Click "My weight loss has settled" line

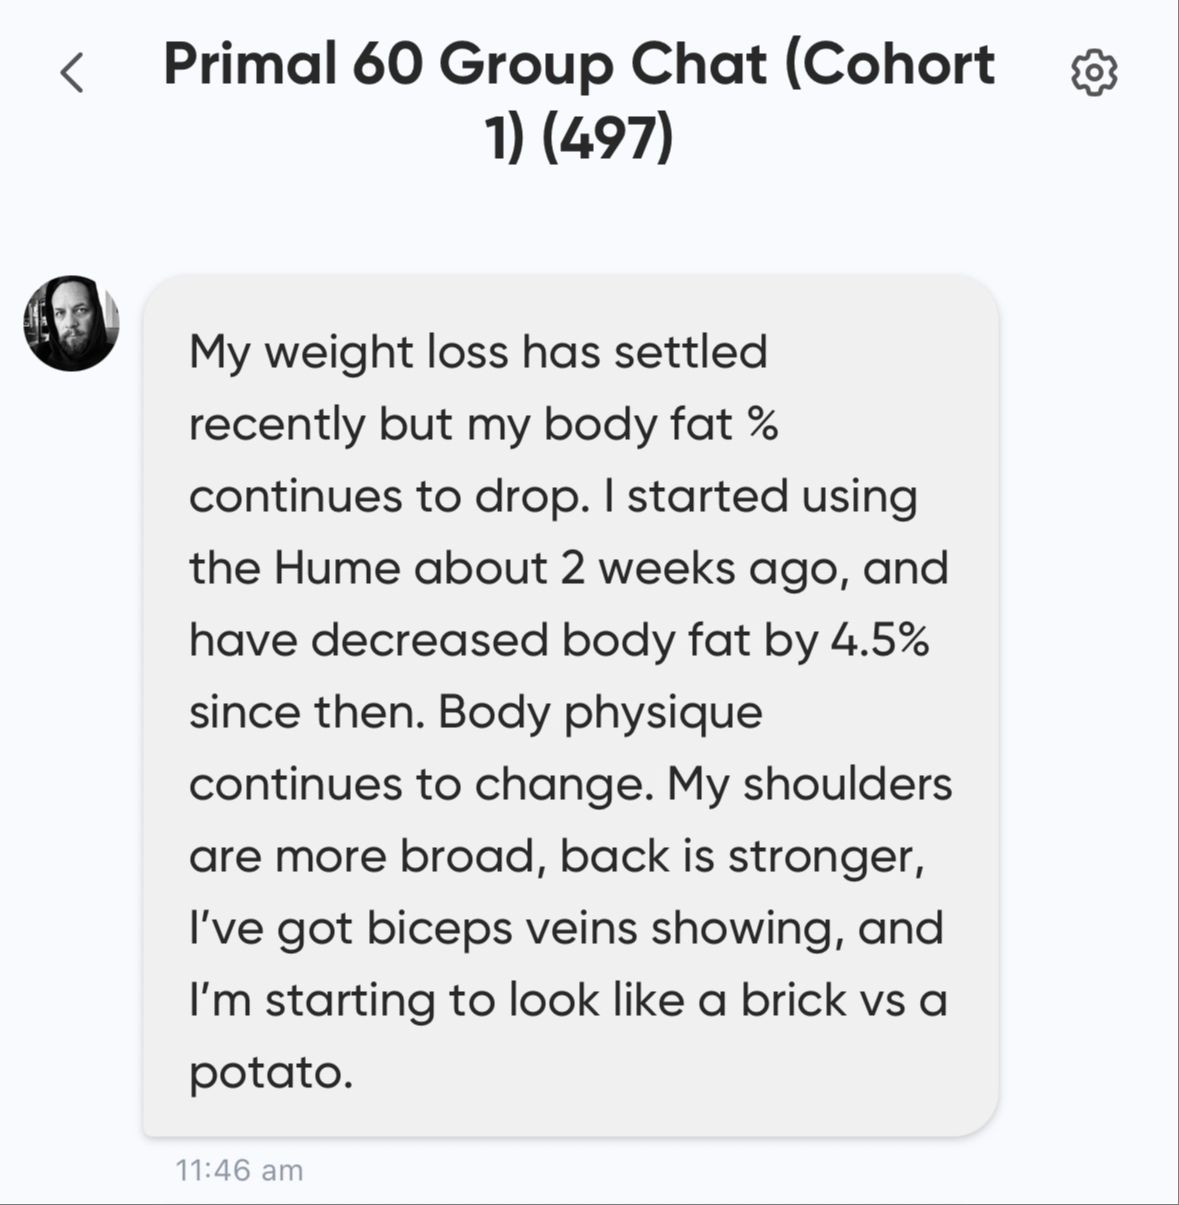478,352
